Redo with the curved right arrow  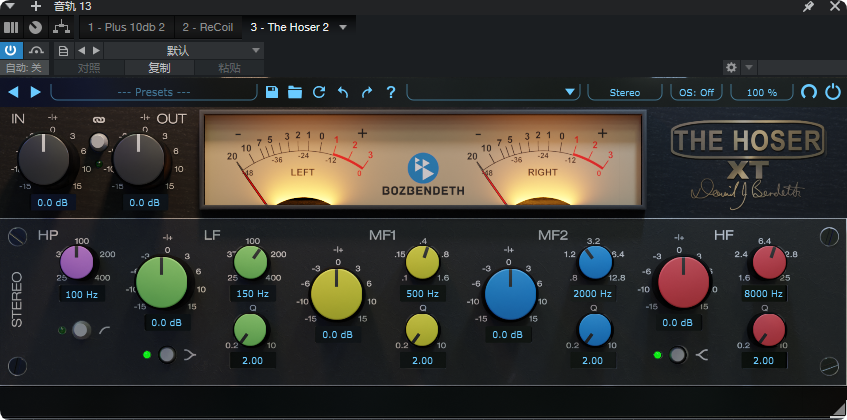click(x=367, y=92)
